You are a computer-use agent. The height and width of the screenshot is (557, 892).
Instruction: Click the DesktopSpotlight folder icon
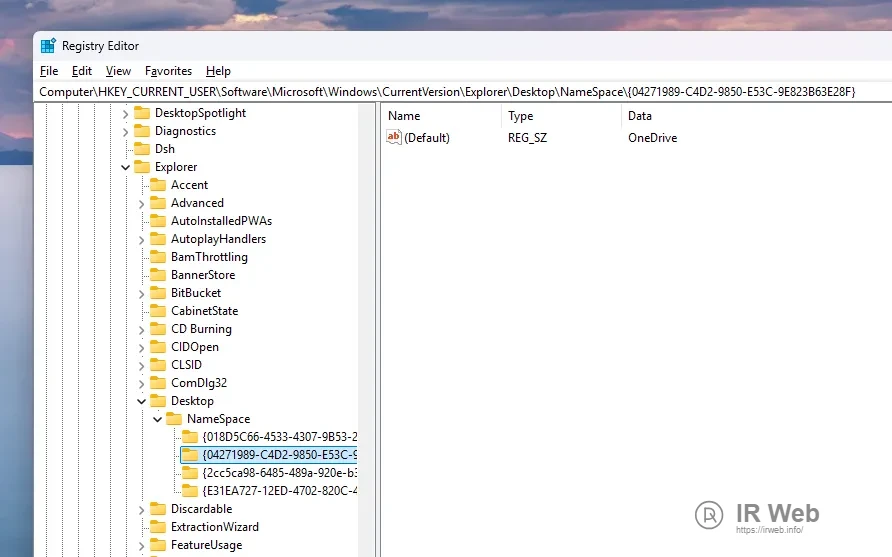click(142, 113)
